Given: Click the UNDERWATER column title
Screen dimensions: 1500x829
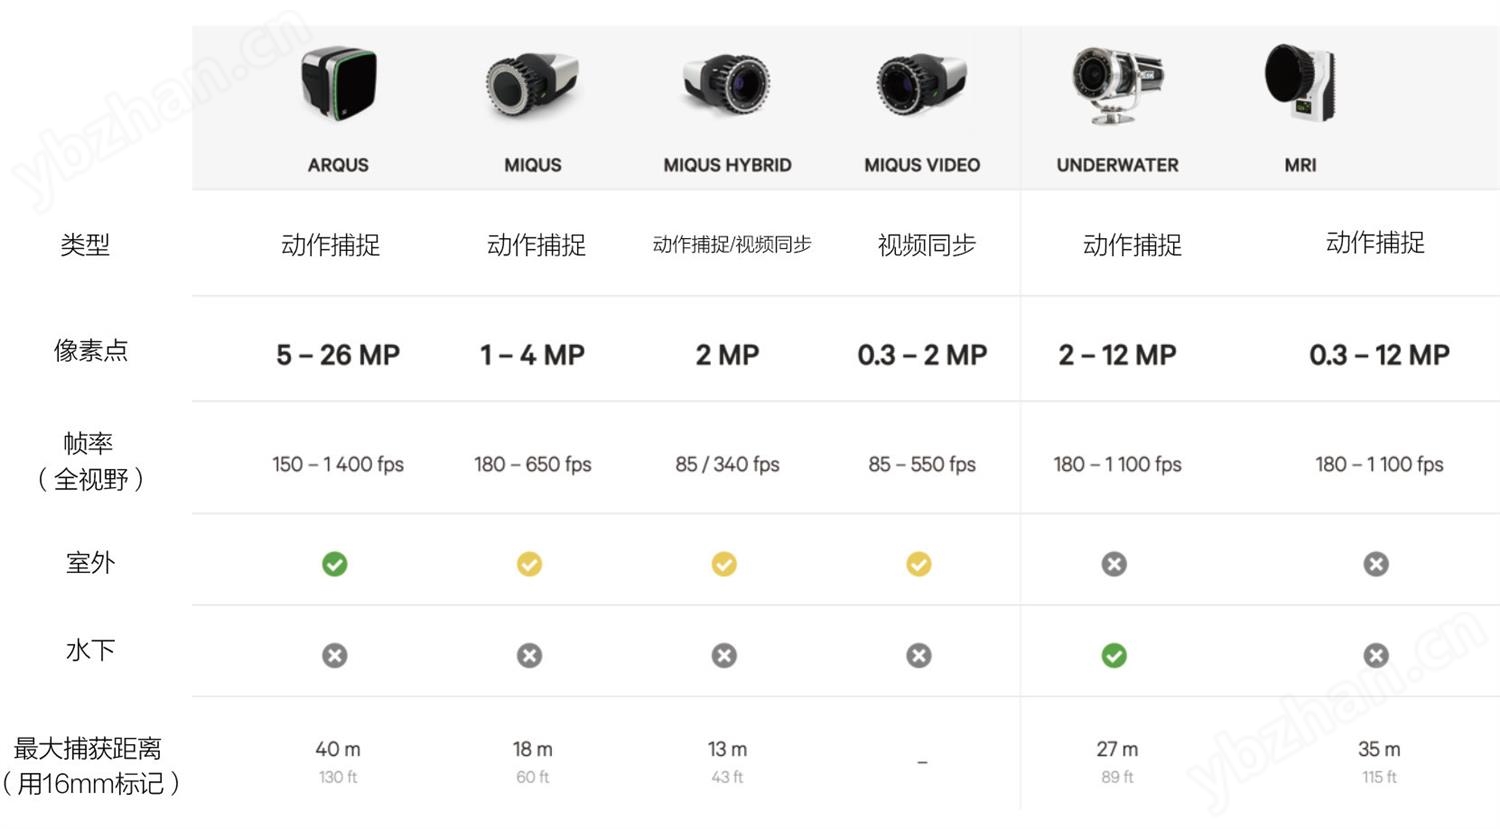Looking at the screenshot, I should point(1117,165).
